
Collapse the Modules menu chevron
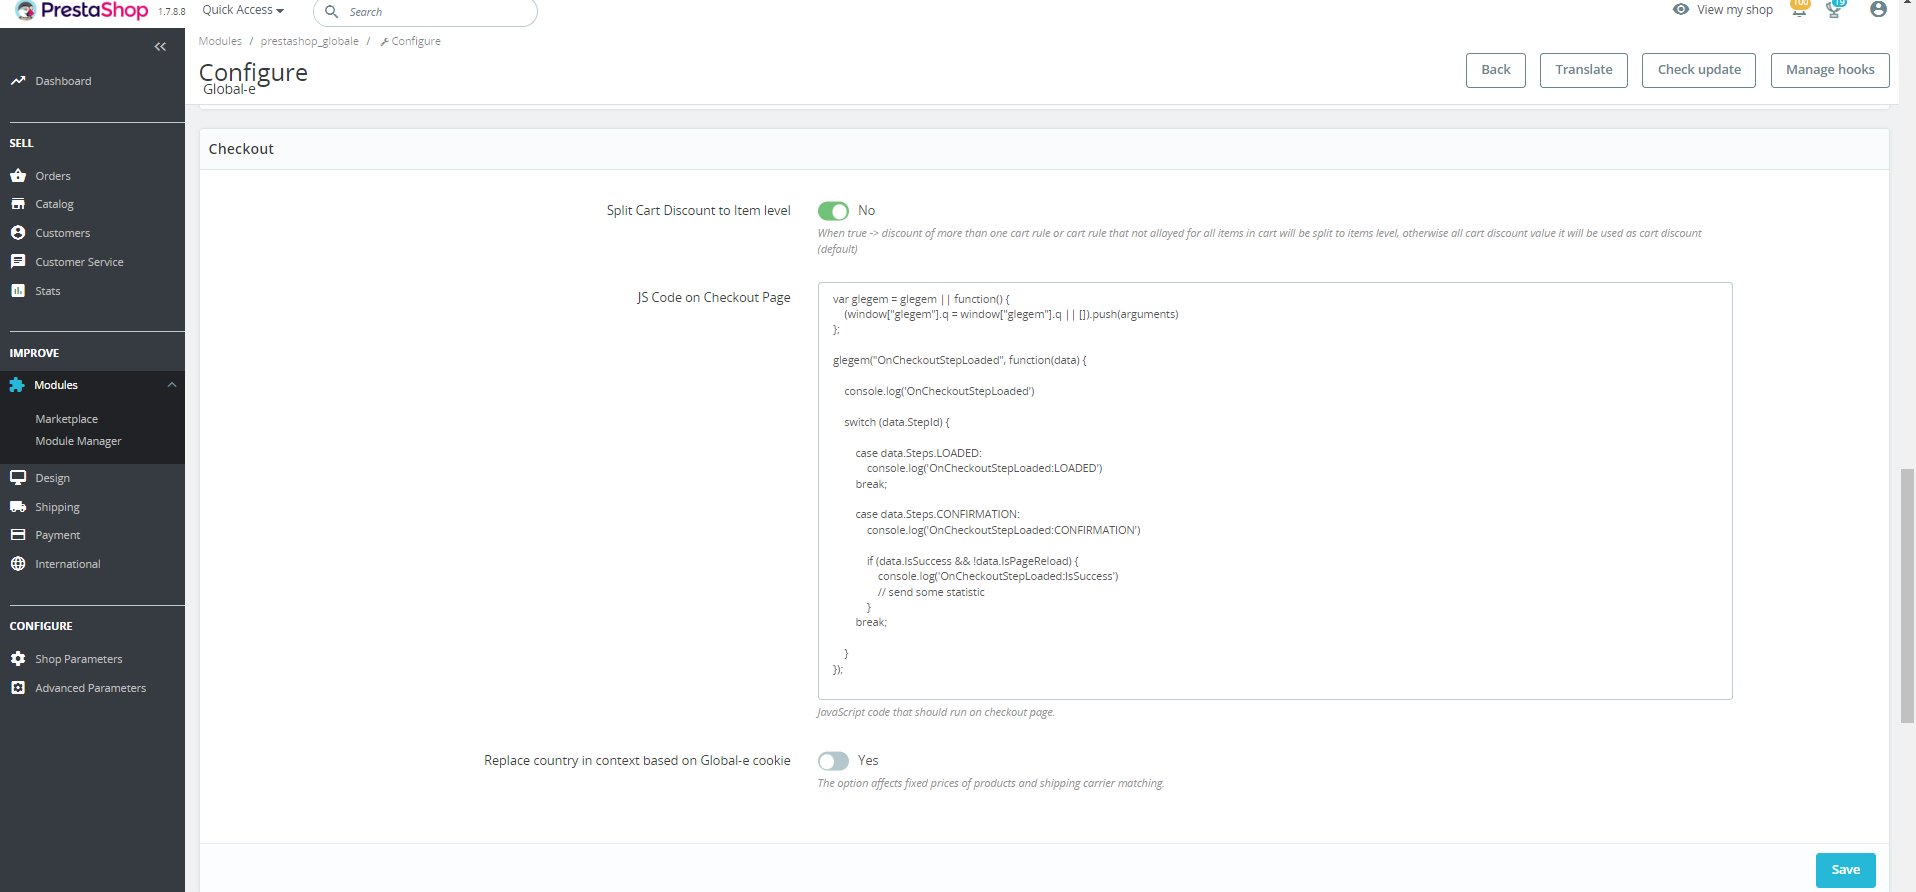tap(172, 385)
